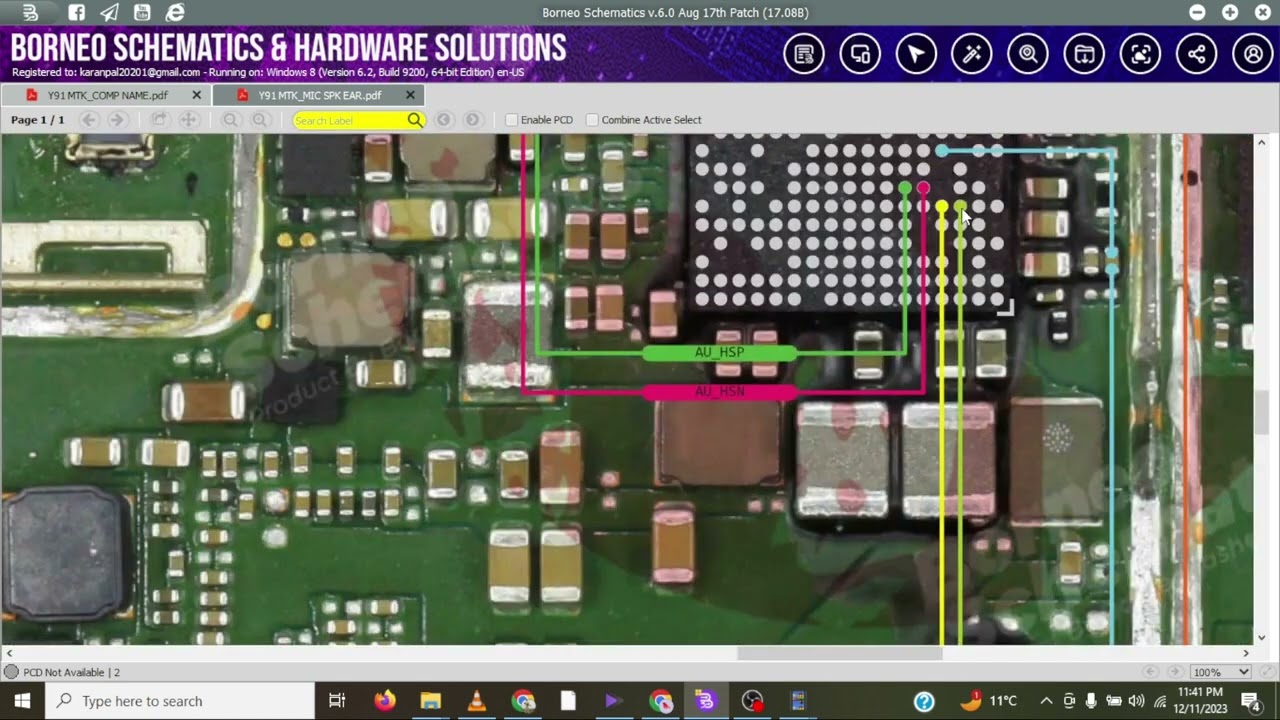Click the horizontal scrollbar right arrow
The image size is (1280, 720).
pyautogui.click(x=1246, y=653)
